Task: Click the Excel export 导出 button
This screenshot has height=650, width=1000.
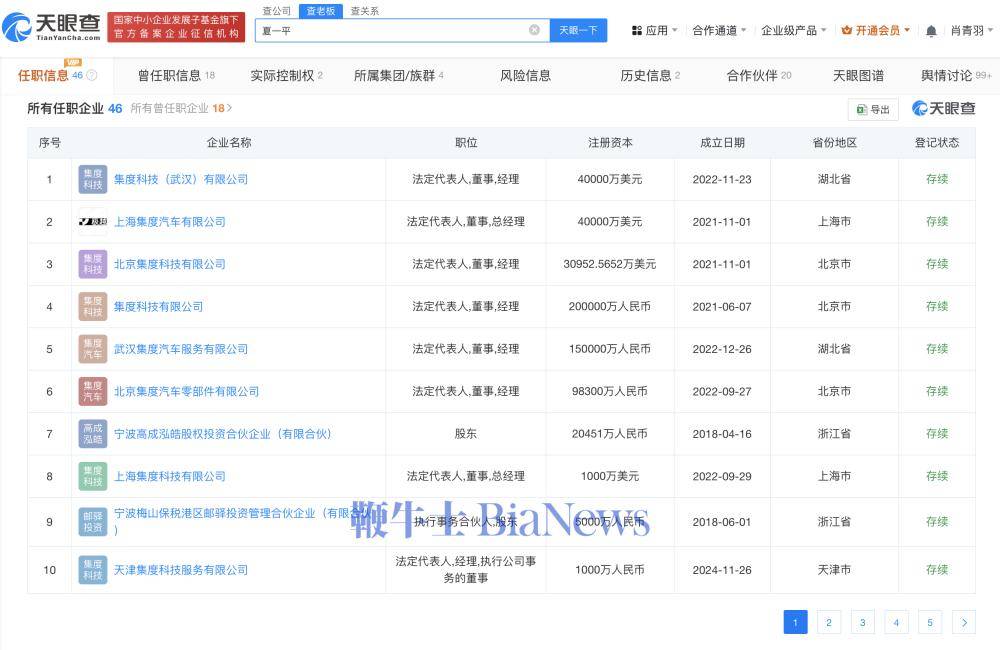Action: pos(873,110)
